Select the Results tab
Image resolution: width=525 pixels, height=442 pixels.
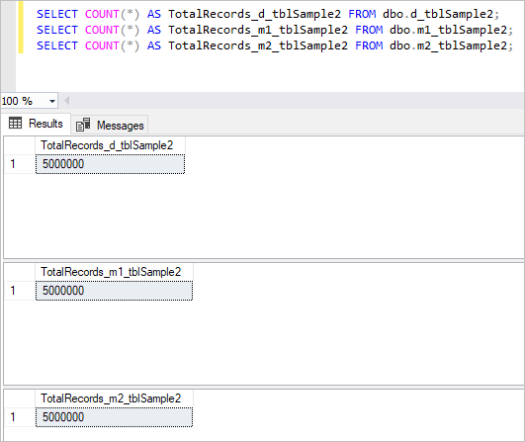click(35, 123)
